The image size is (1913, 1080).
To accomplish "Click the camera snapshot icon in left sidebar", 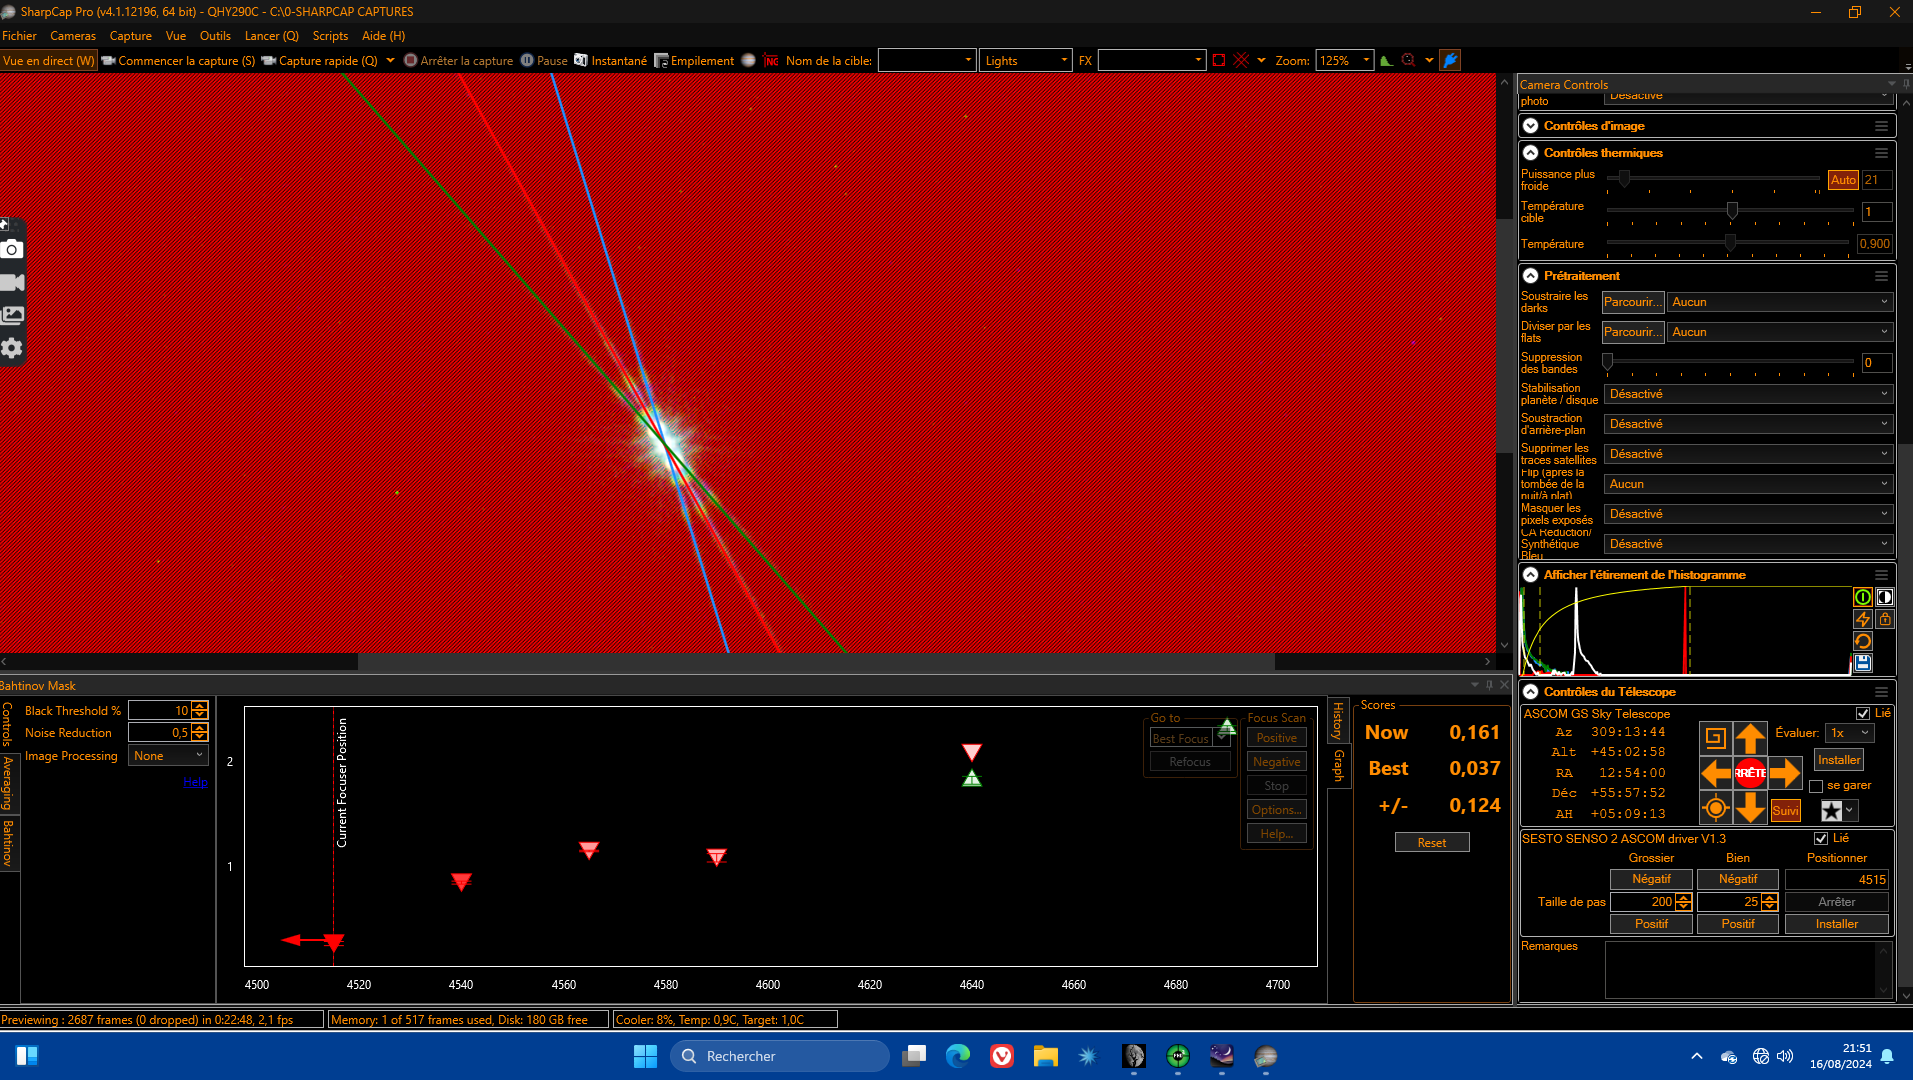I will (12, 249).
